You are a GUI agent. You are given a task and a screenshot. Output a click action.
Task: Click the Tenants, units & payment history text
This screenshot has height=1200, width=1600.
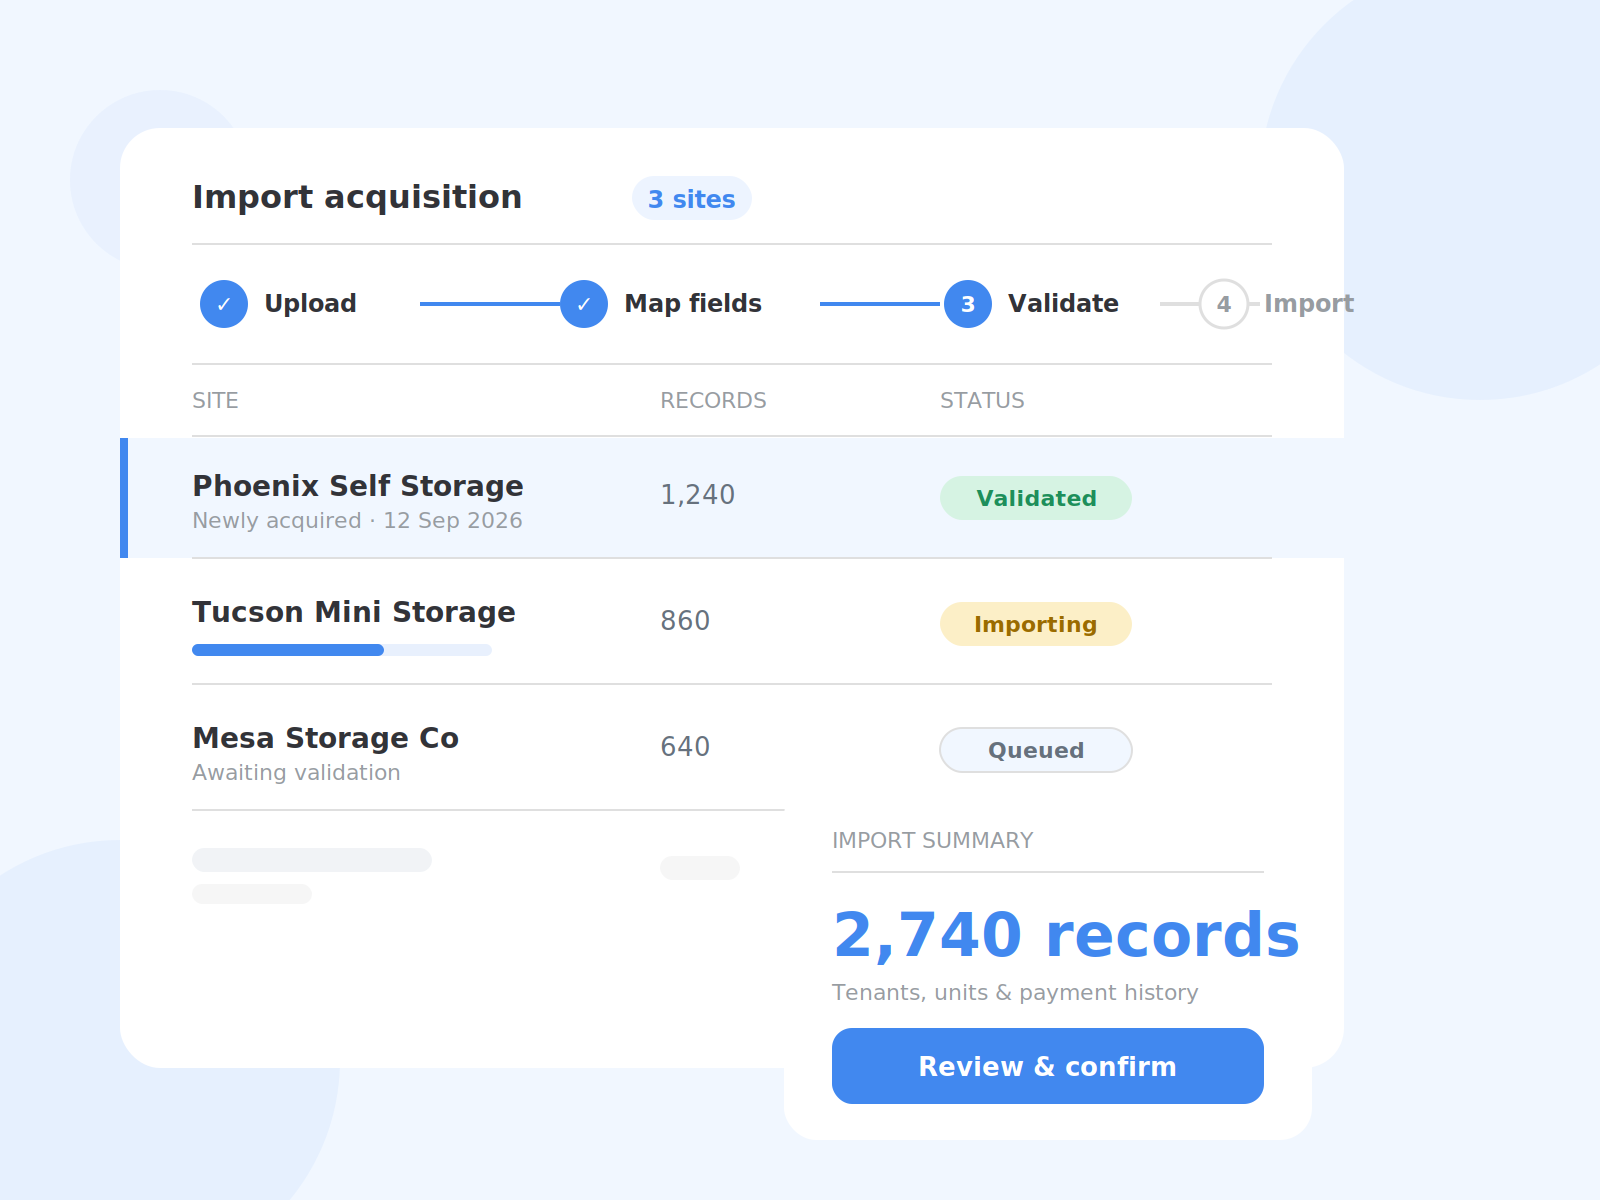point(1015,993)
